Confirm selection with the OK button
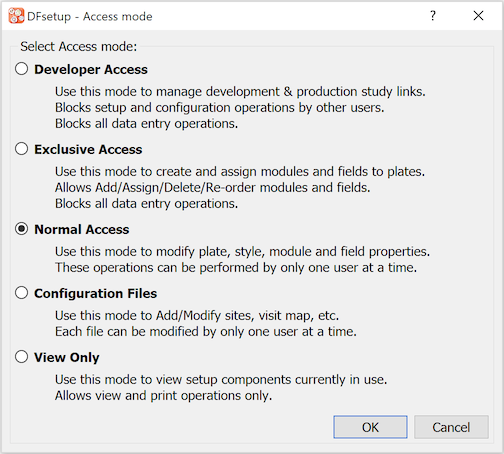 pyautogui.click(x=370, y=427)
